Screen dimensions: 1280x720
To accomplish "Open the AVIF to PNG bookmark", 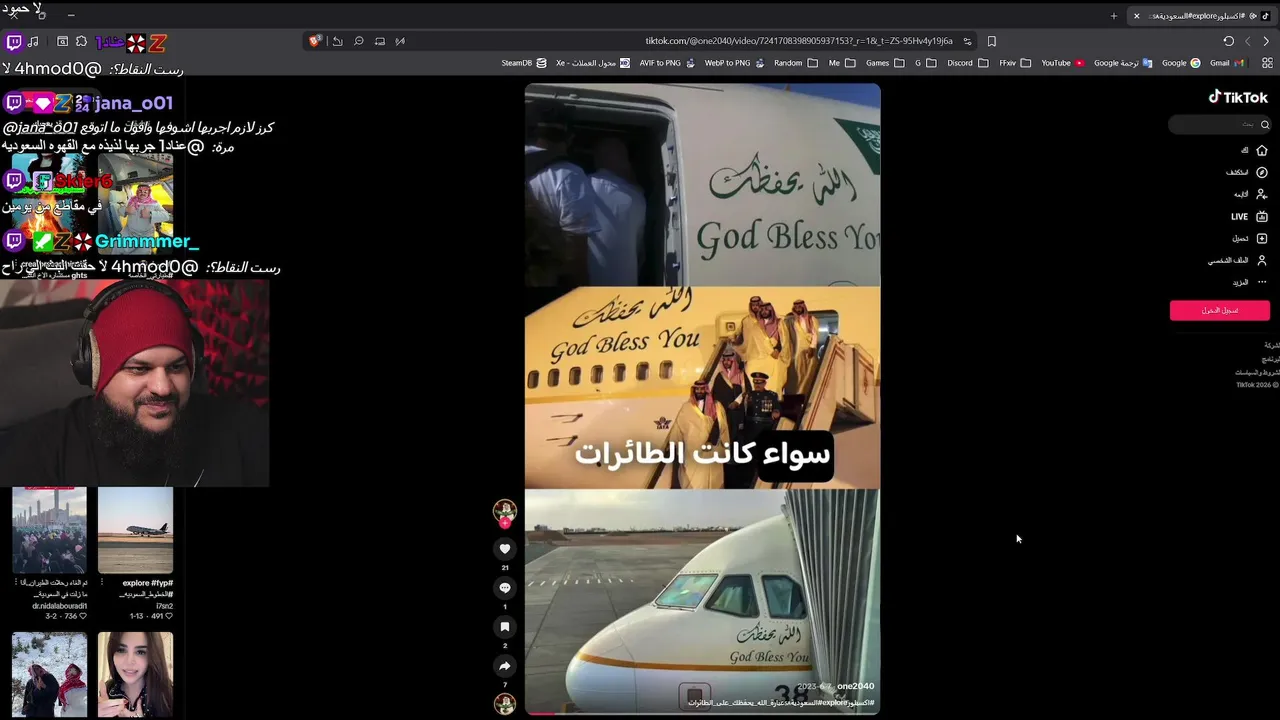I will click(x=666, y=63).
